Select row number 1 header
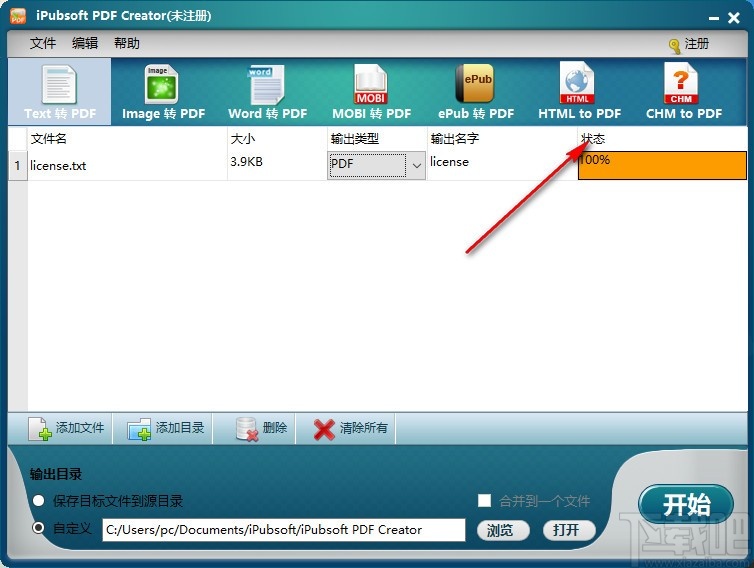This screenshot has height=568, width=754. pyautogui.click(x=18, y=166)
